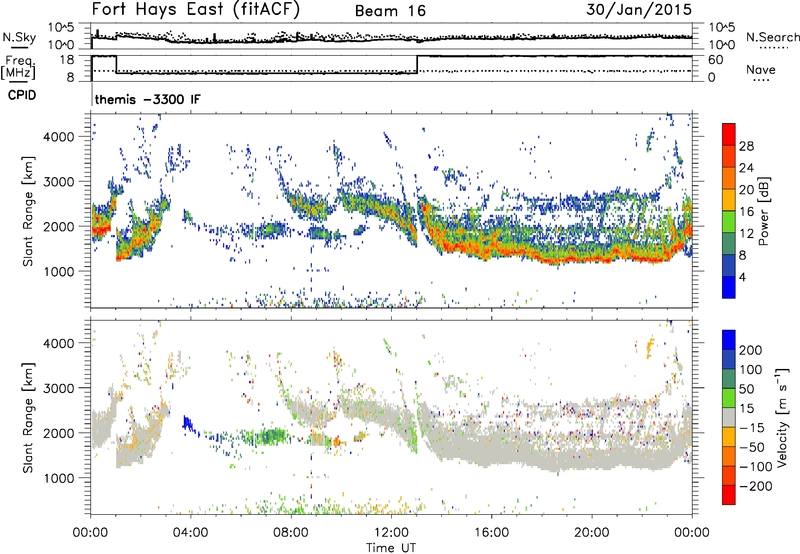The image size is (800, 554).
Task: Click the '4' power colorbar value
Action: pyautogui.click(x=742, y=277)
